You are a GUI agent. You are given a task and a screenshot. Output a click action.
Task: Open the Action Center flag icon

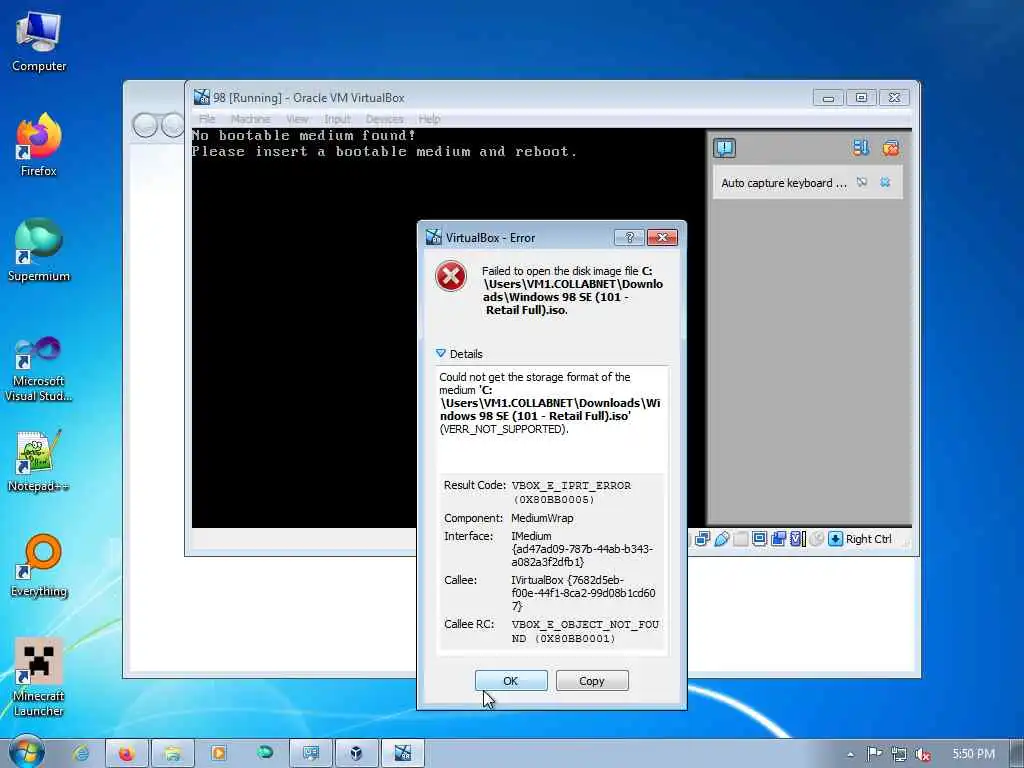pos(874,754)
